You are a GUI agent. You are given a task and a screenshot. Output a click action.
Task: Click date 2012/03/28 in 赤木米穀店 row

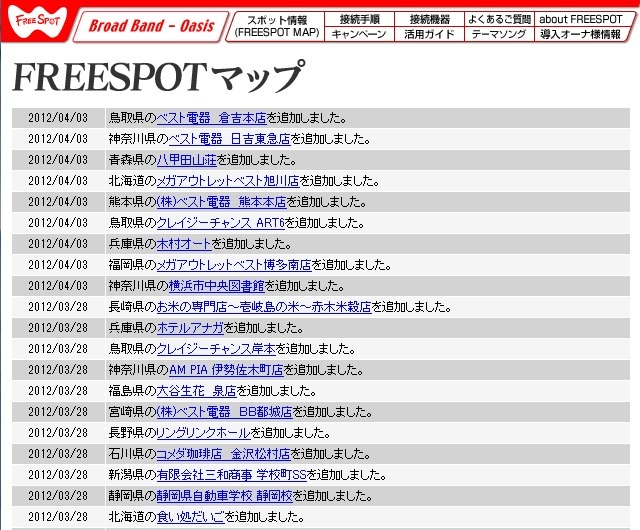pos(58,307)
